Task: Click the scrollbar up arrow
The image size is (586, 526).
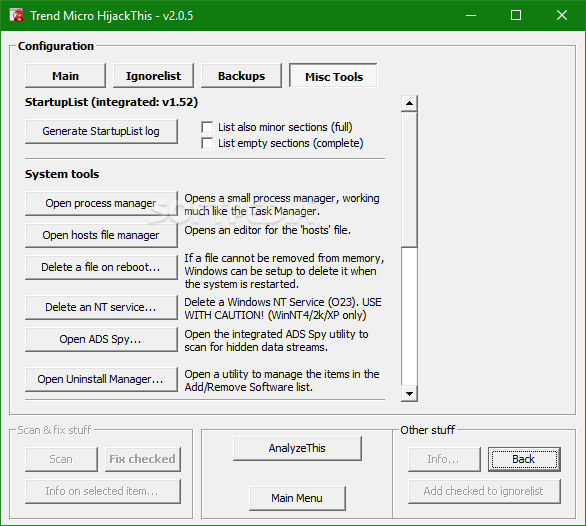Action: click(x=409, y=103)
